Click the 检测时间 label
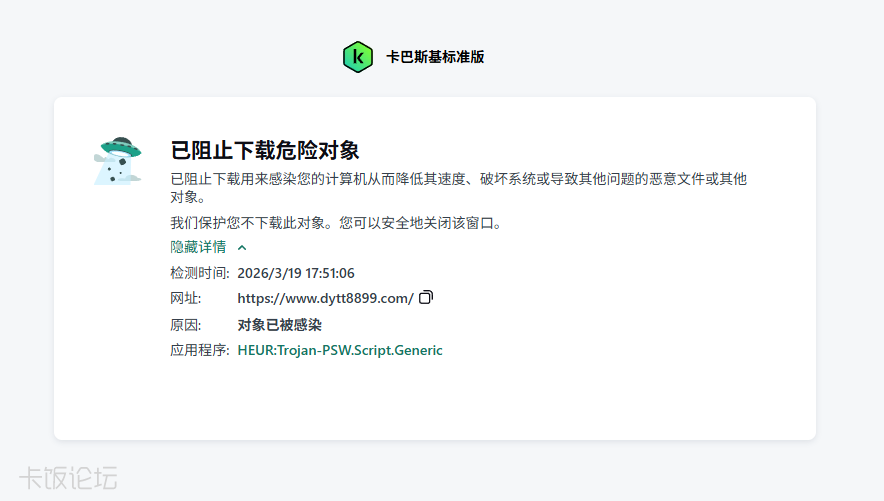The image size is (884, 501). [200, 272]
